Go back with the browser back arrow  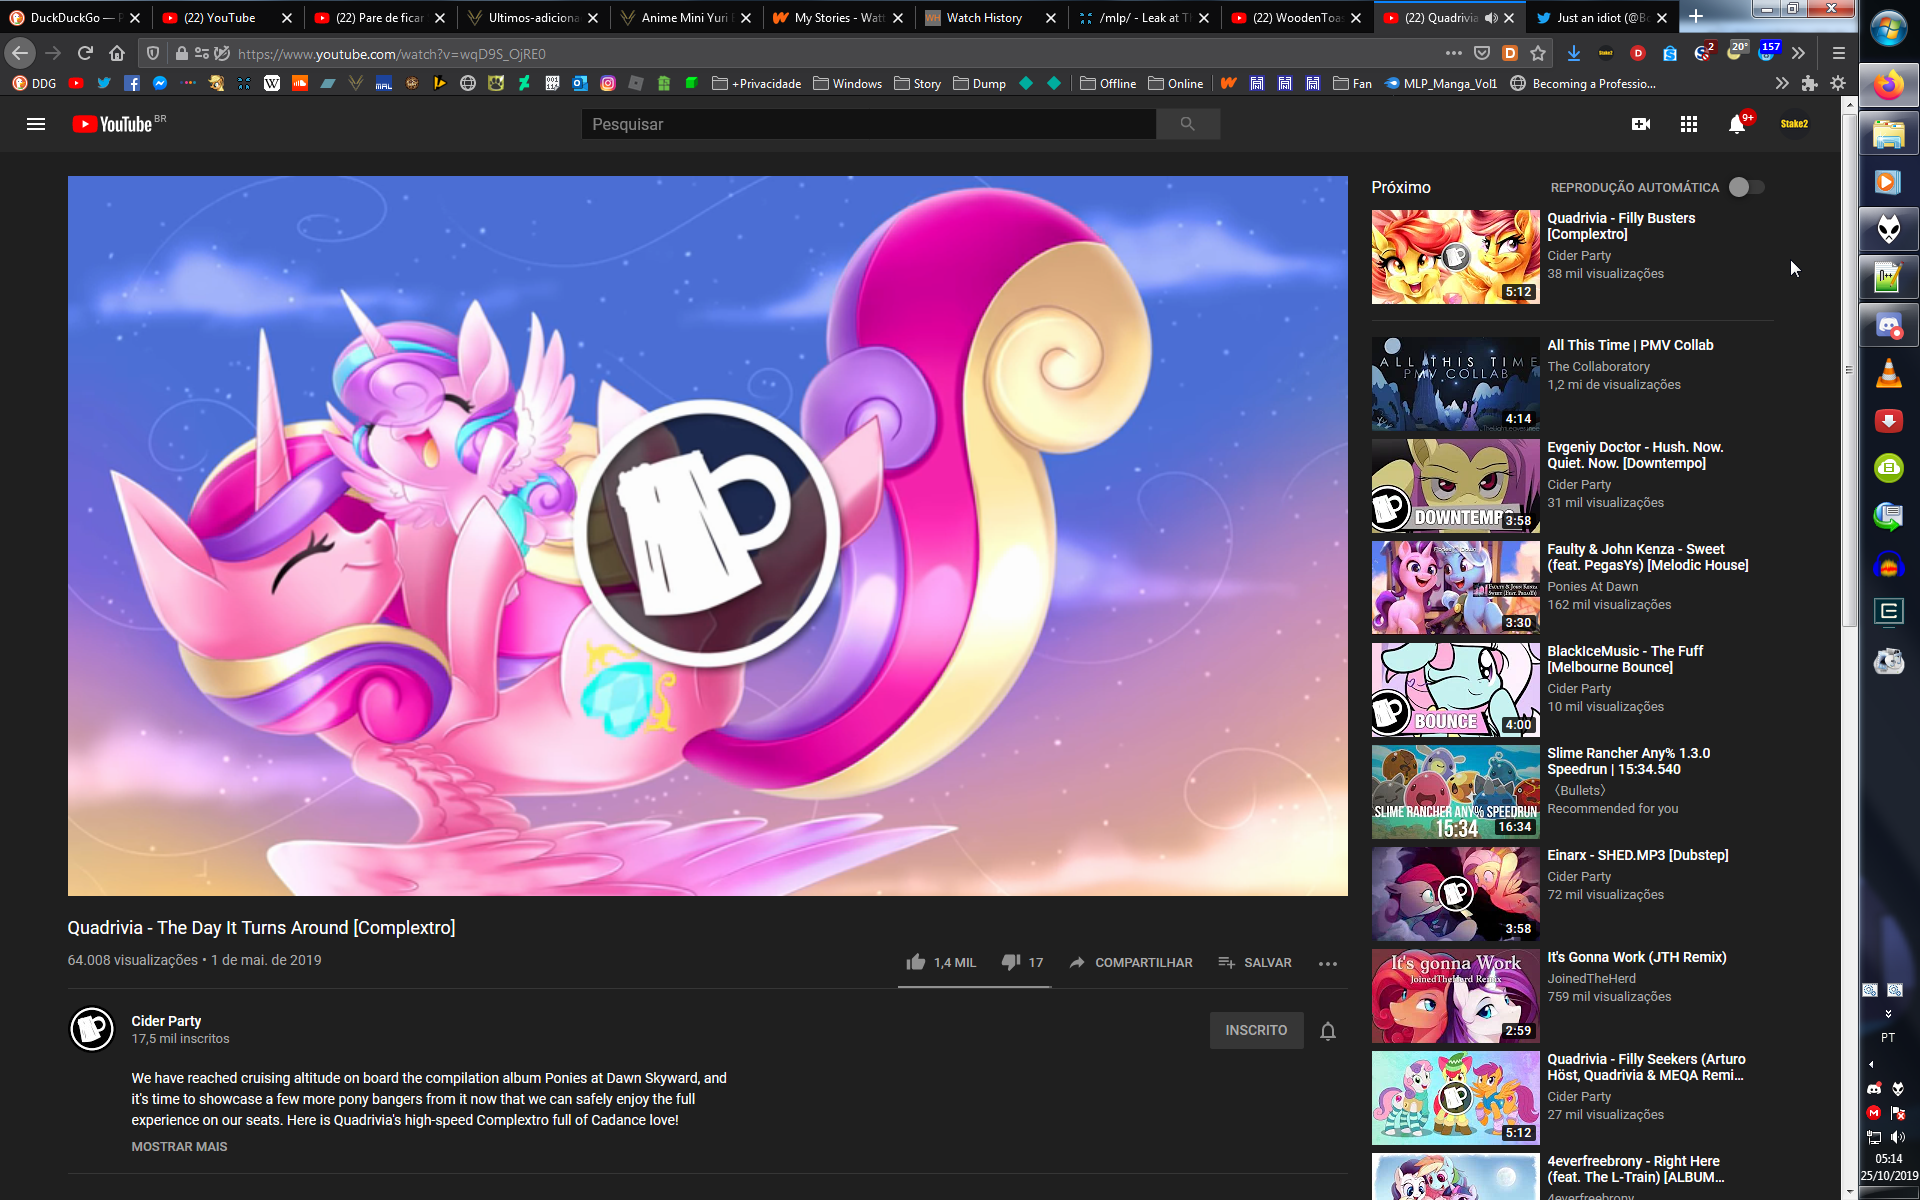coord(20,53)
